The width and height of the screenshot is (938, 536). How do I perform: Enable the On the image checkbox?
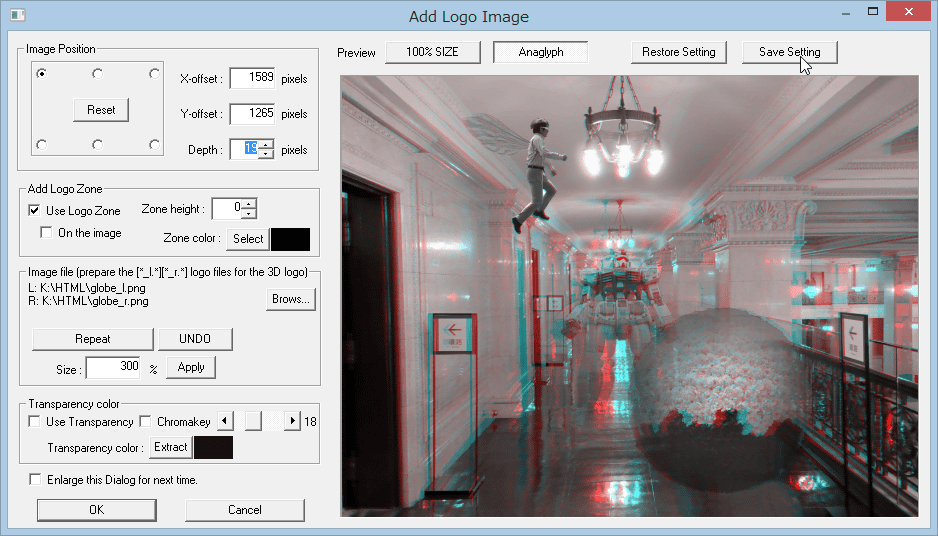pos(46,232)
